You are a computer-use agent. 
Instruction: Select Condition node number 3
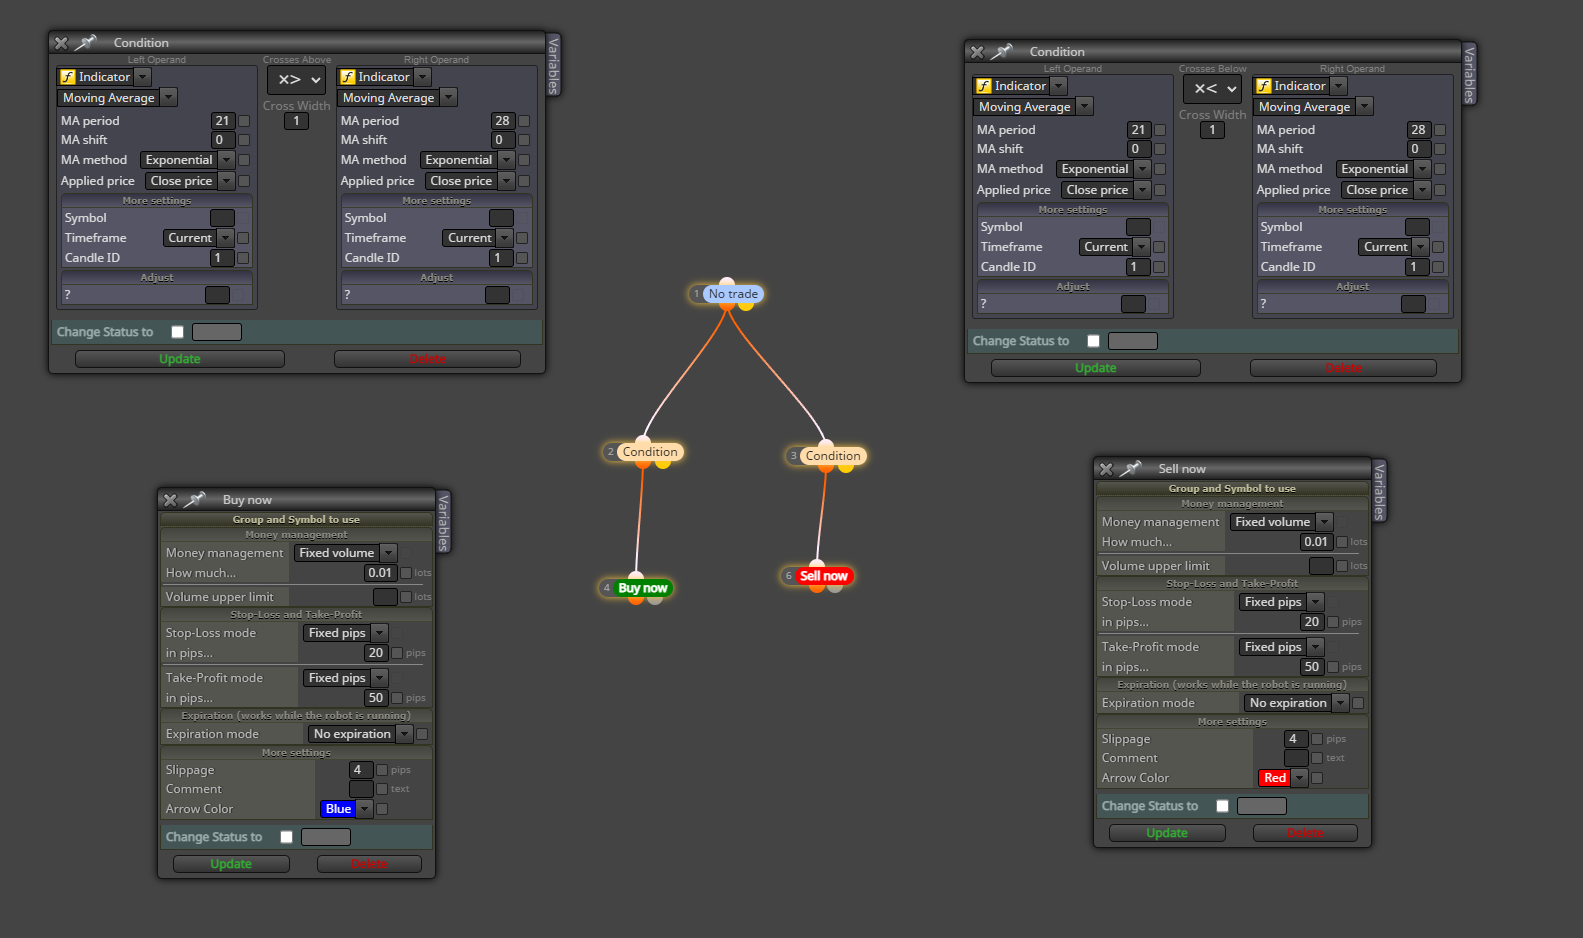pos(833,456)
